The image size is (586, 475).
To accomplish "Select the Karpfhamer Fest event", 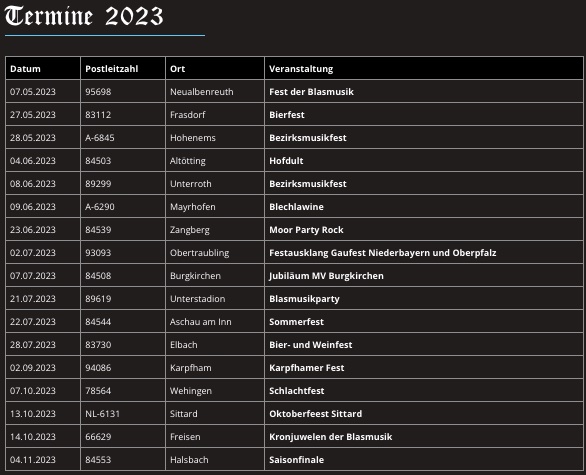I will point(306,368).
